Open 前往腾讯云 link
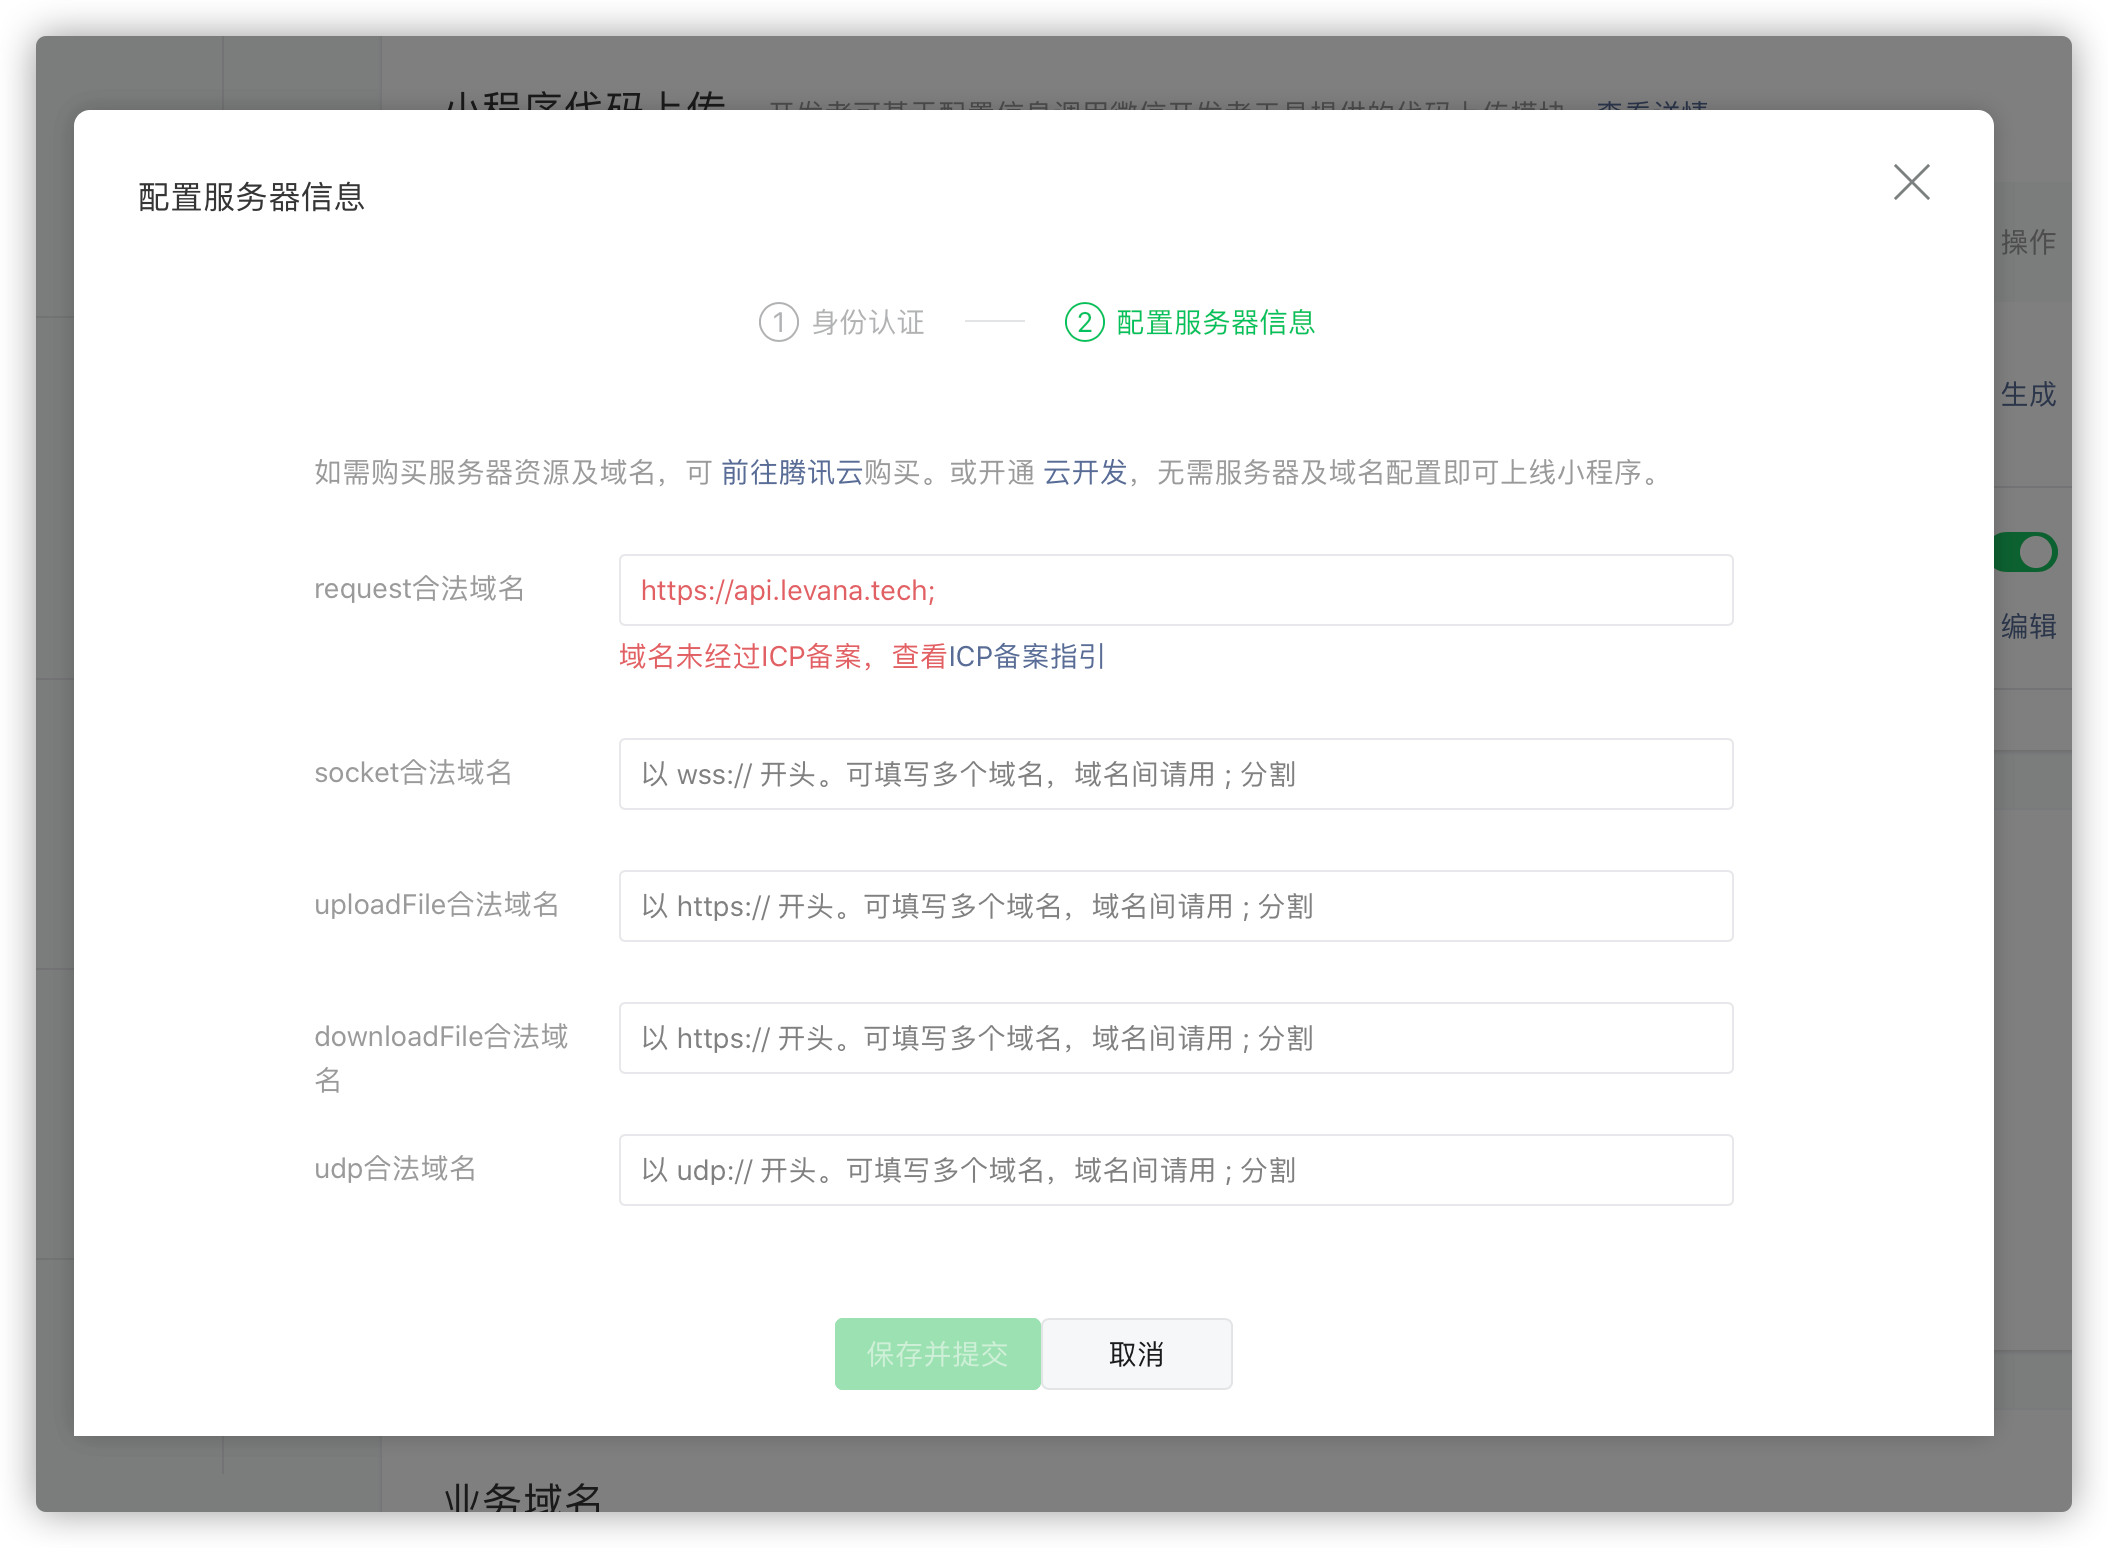This screenshot has height=1548, width=2108. (791, 472)
